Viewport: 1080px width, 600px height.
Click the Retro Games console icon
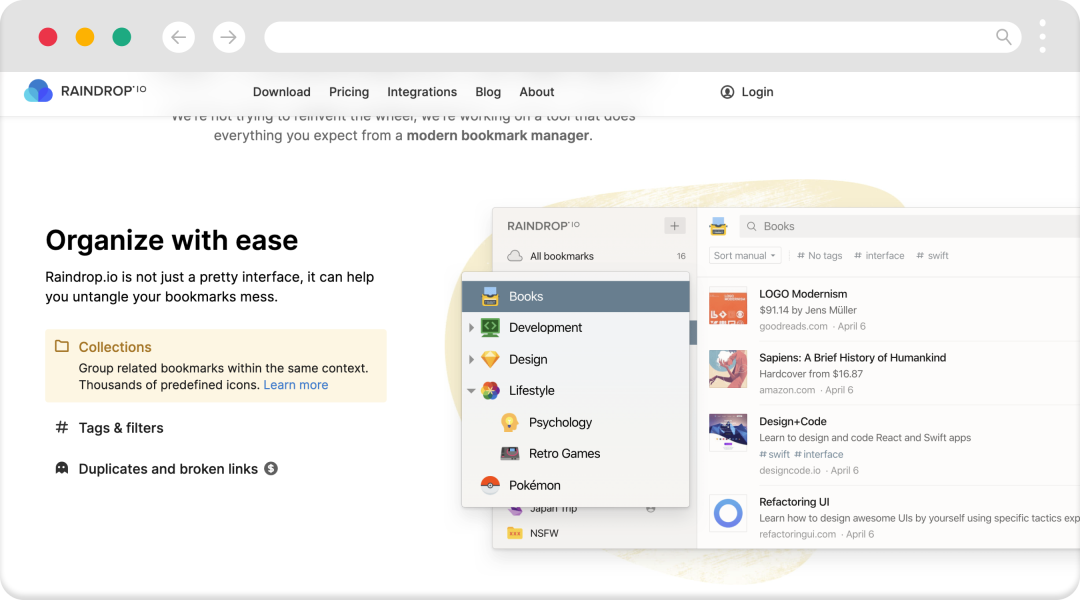coord(510,453)
